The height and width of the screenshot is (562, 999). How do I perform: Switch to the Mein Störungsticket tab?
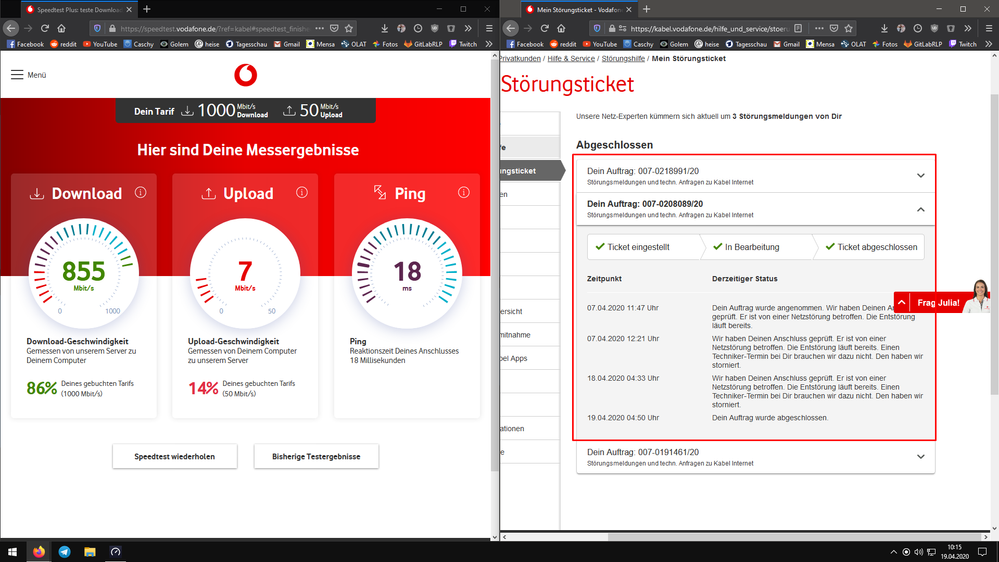point(579,10)
